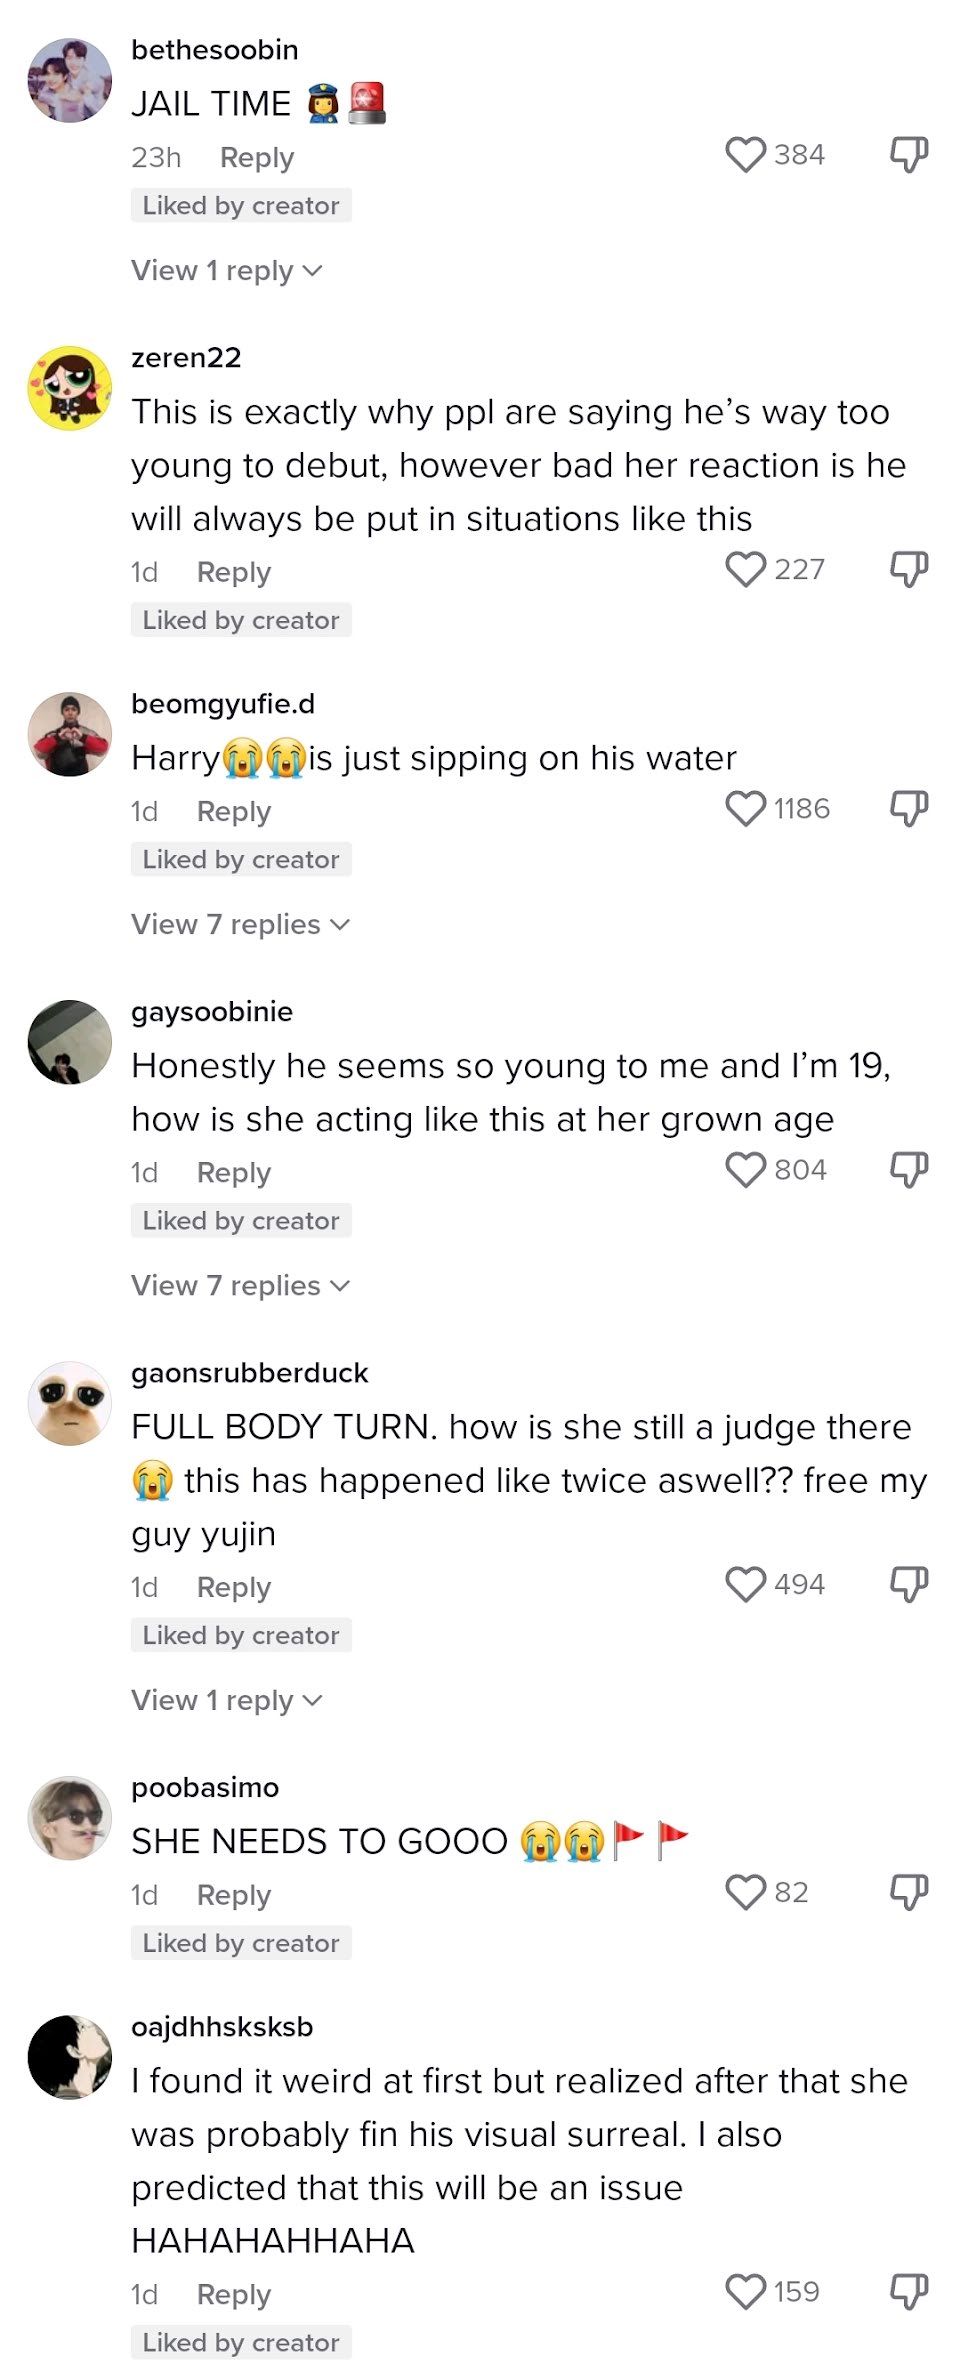Open poobasimo's avatar thumbnail
This screenshot has width=960, height=2380.
click(x=70, y=1818)
